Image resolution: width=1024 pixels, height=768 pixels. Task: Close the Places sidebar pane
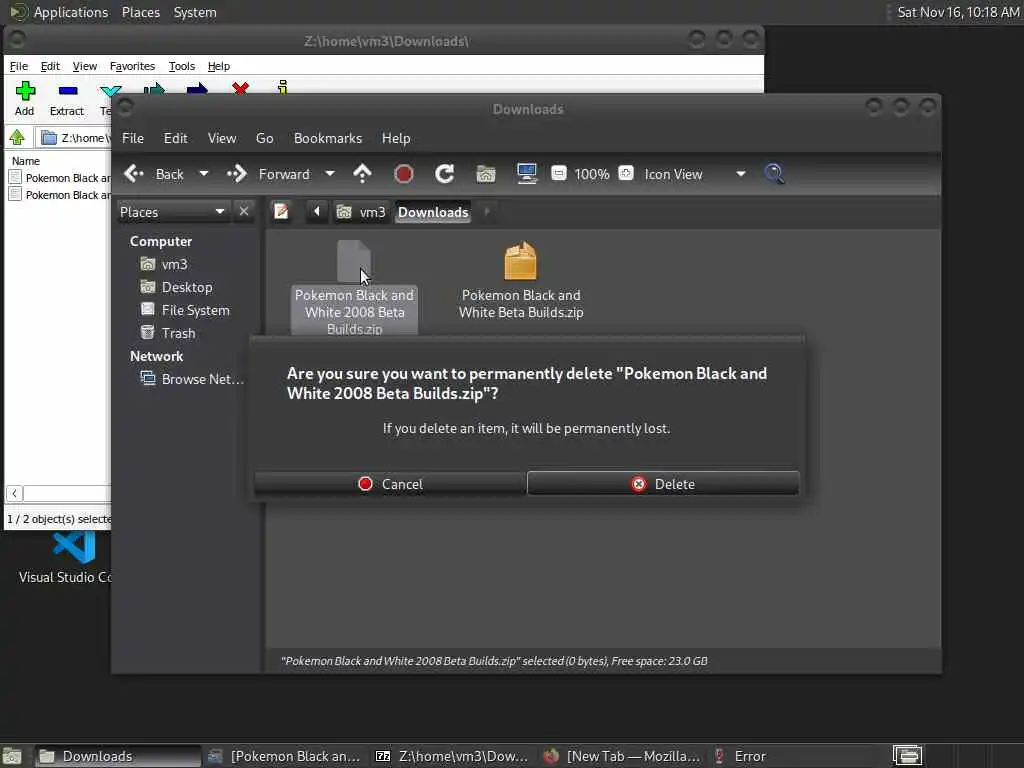pos(244,212)
